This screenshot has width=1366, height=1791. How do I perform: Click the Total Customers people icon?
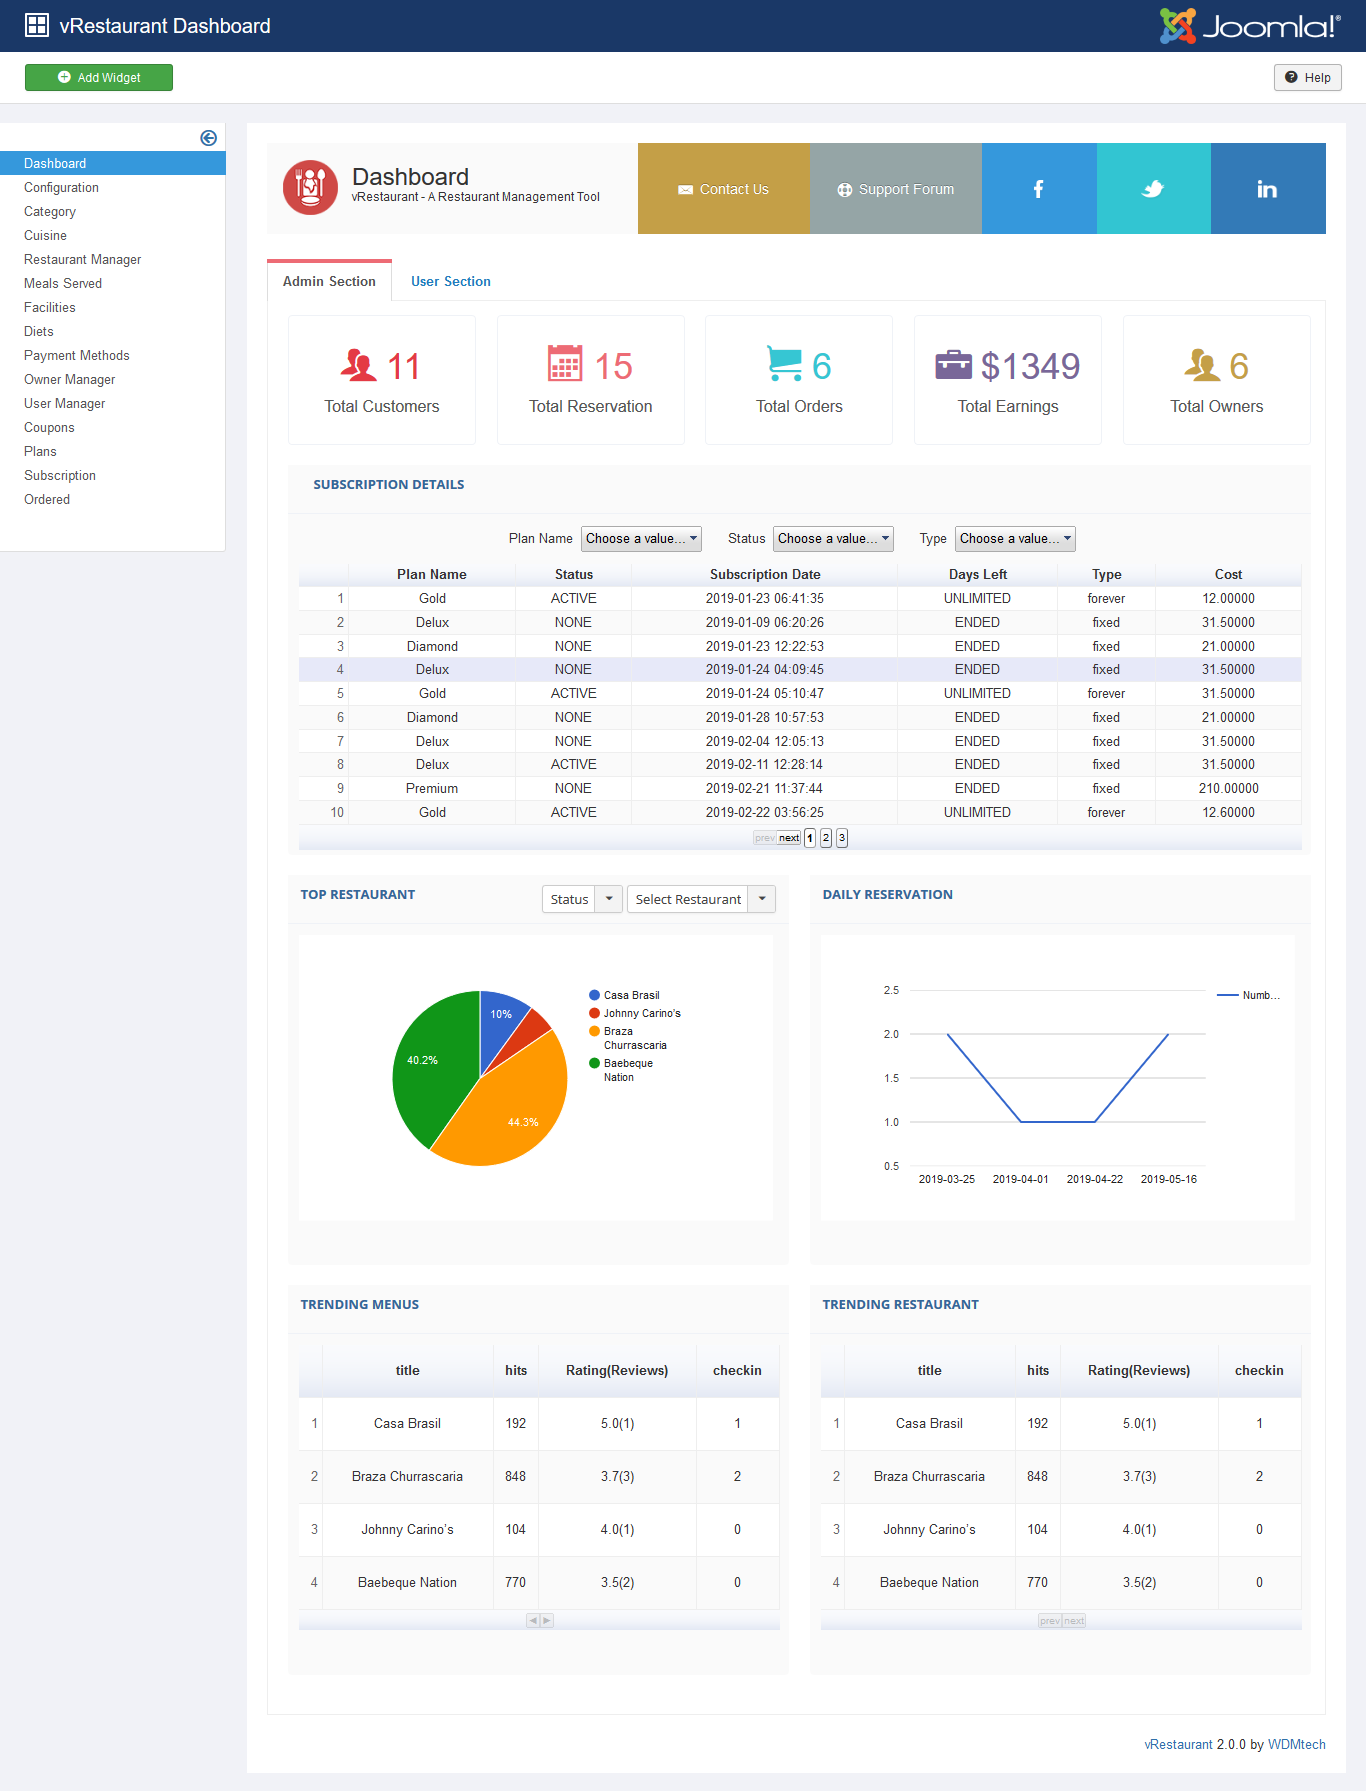point(358,366)
